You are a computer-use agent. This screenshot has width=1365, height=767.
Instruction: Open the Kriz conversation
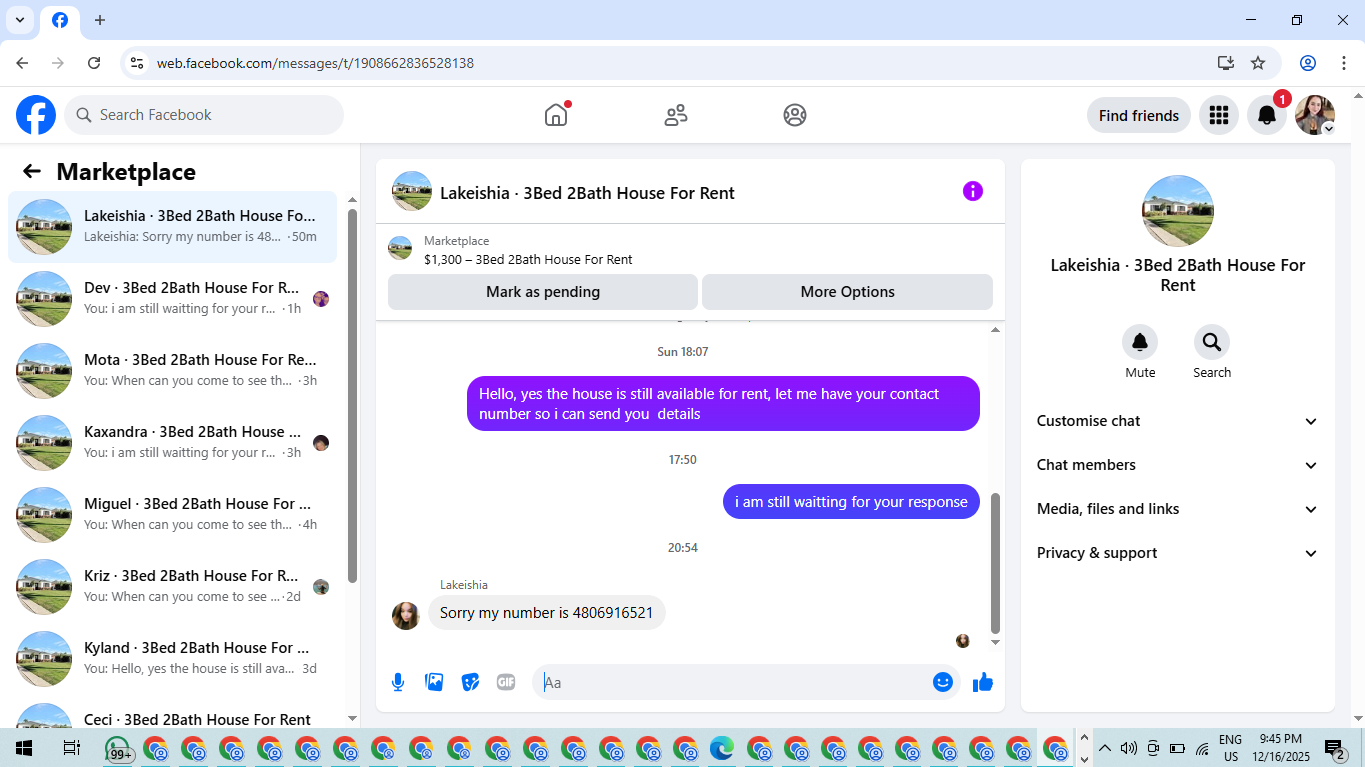pyautogui.click(x=173, y=587)
